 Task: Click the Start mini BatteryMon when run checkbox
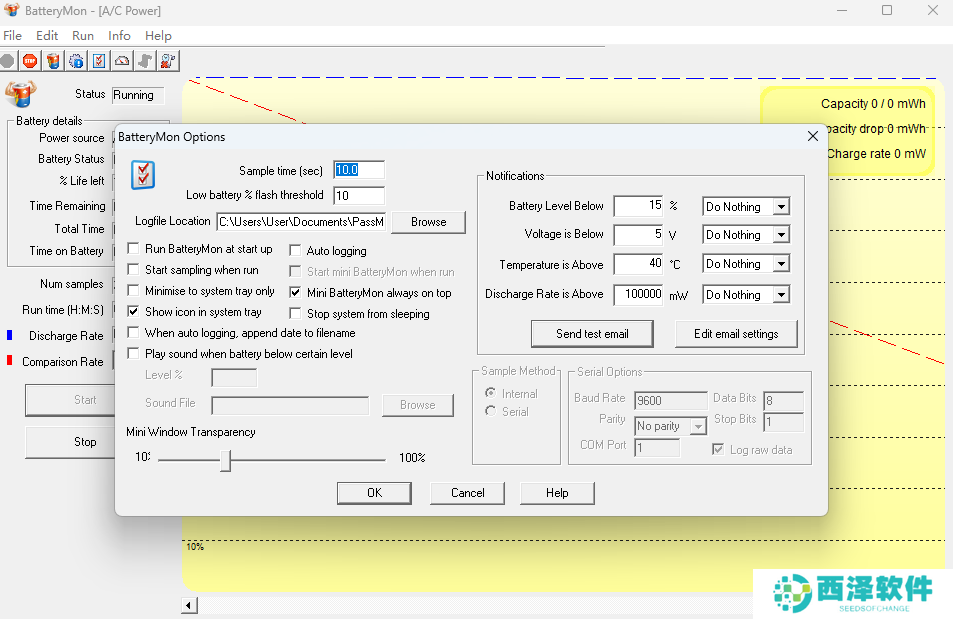click(x=295, y=271)
